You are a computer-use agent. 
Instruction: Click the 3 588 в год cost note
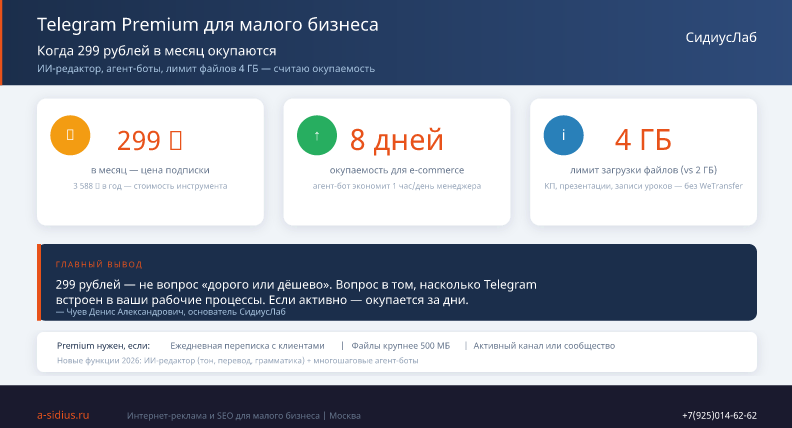tap(150, 186)
